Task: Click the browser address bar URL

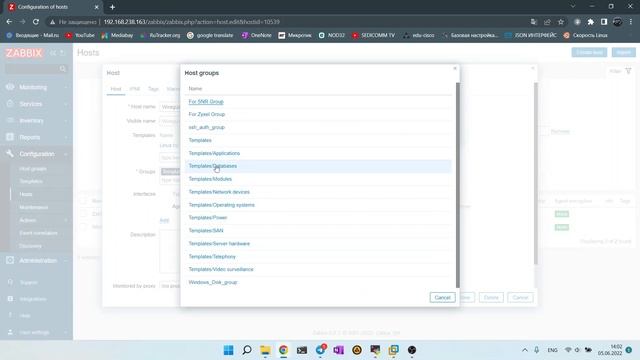Action: click(x=191, y=22)
